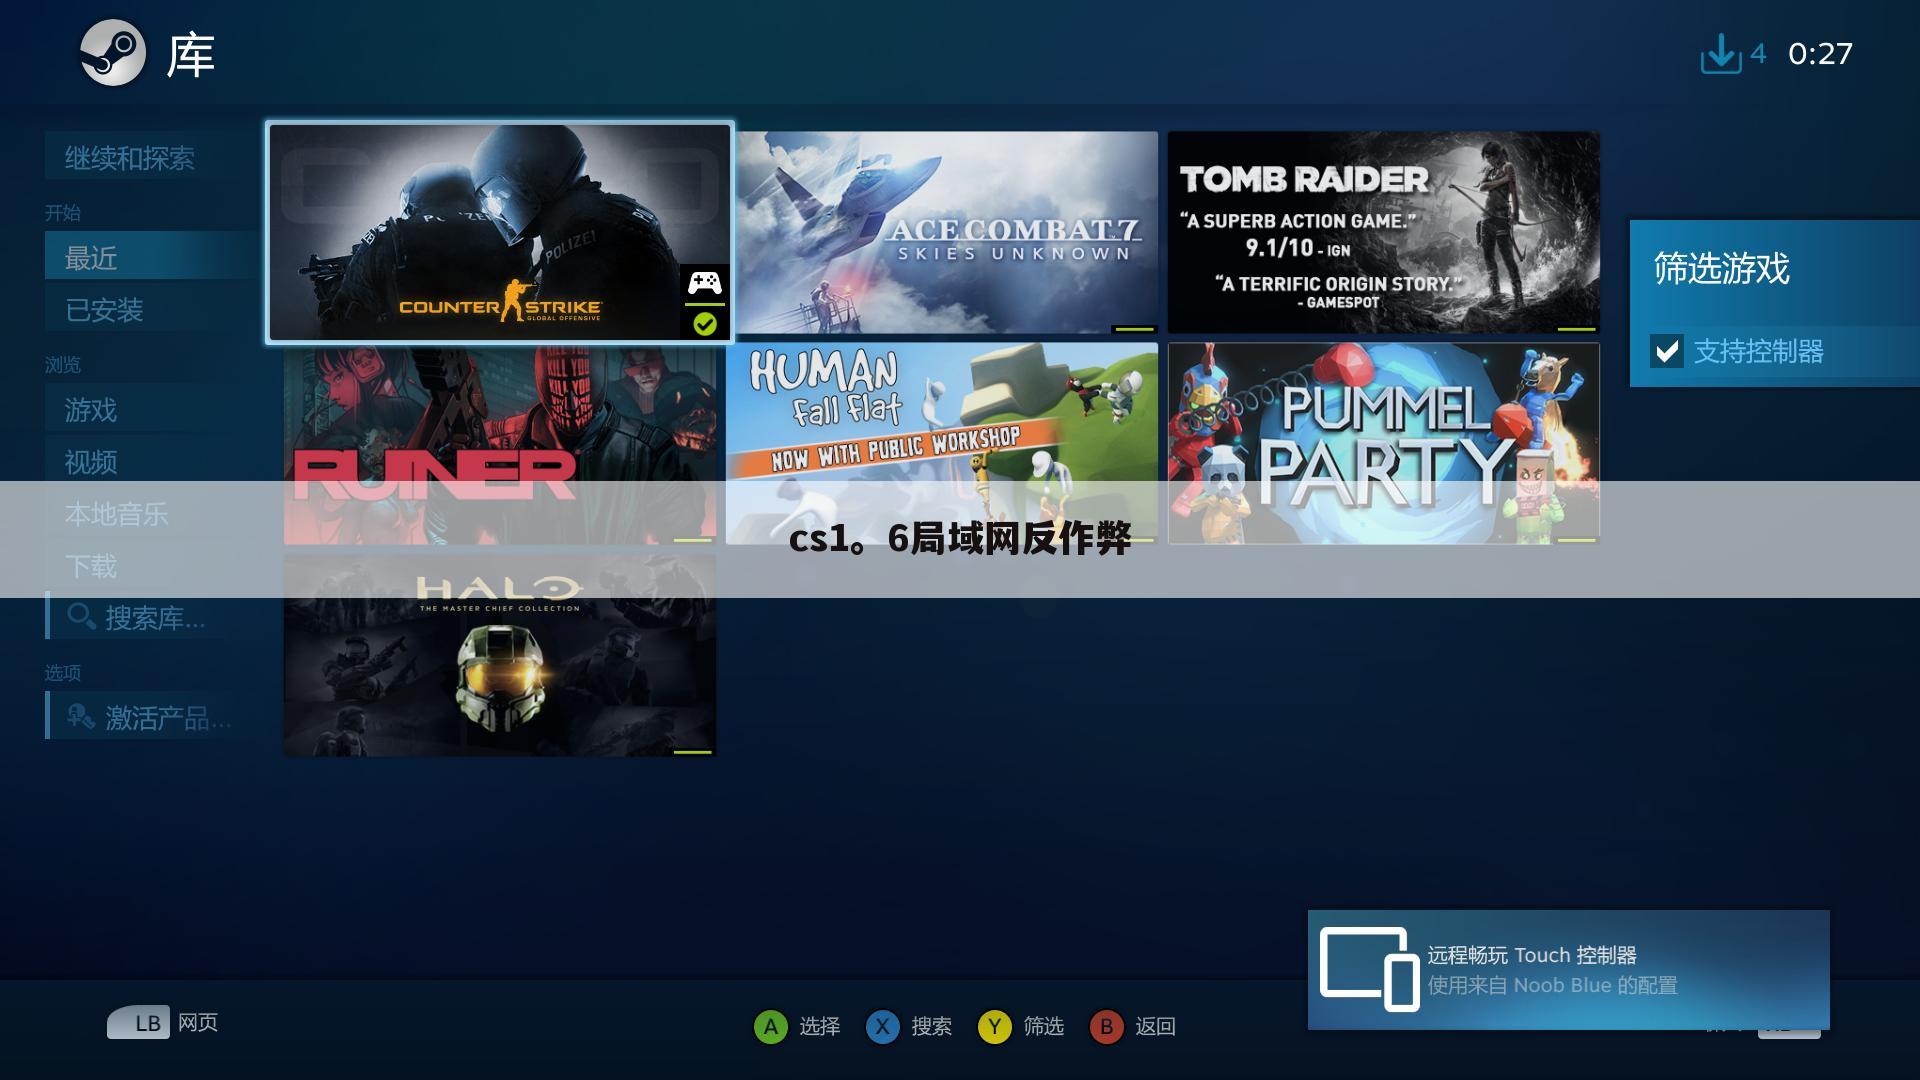Click the green A 选择 button icon
The height and width of the screenshot is (1080, 1920).
(770, 1026)
